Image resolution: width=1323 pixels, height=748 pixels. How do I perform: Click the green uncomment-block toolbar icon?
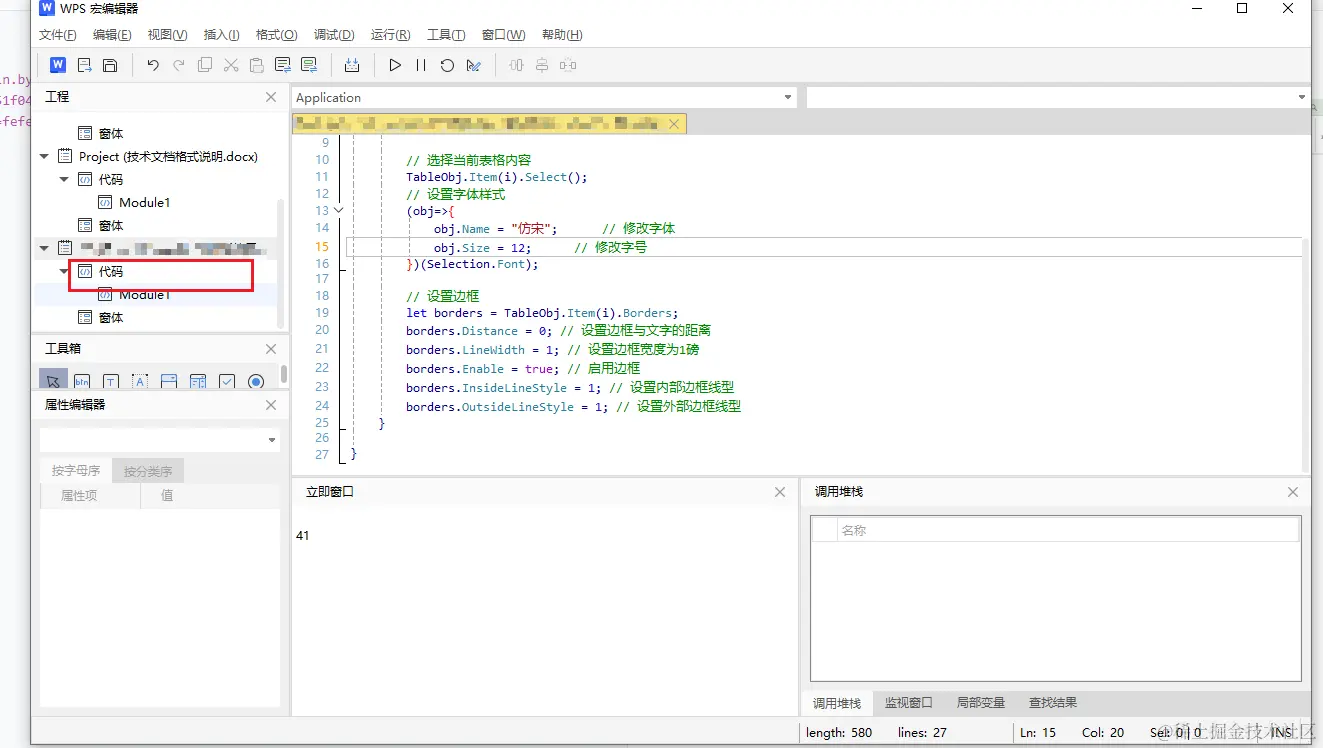[309, 65]
